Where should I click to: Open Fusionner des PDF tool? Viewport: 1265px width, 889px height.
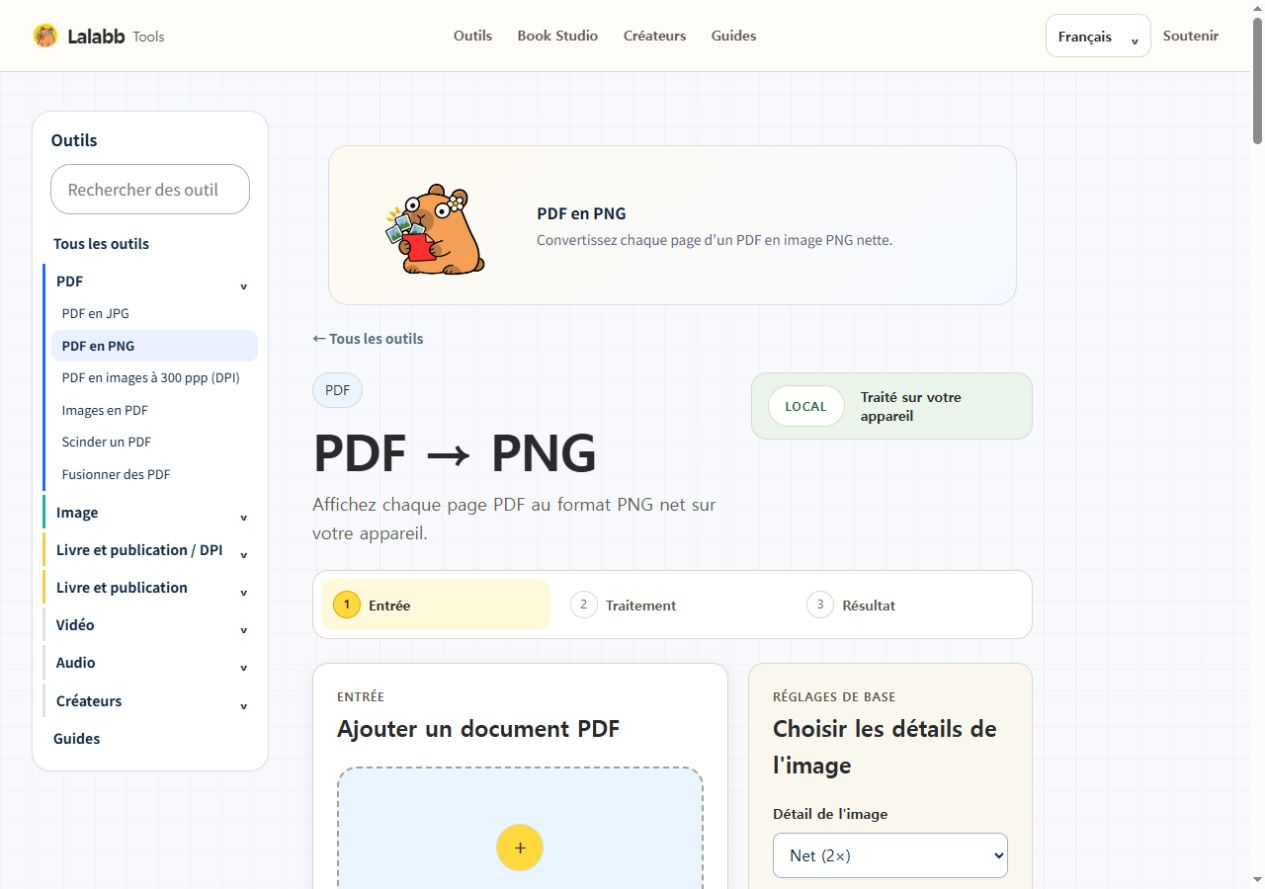(x=154, y=474)
